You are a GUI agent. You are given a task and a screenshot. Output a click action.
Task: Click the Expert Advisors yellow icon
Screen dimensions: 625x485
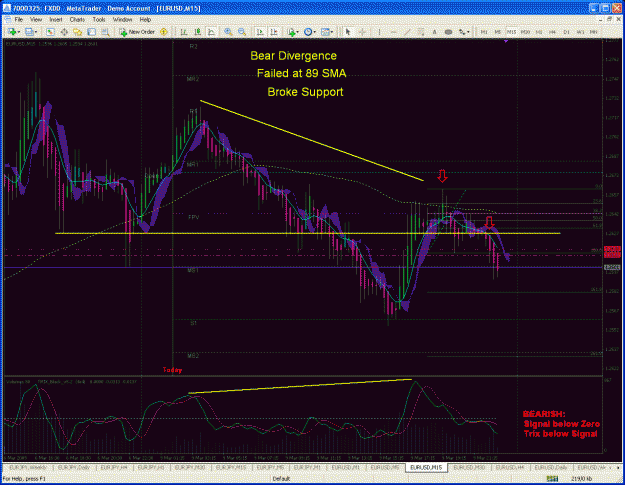click(x=163, y=32)
